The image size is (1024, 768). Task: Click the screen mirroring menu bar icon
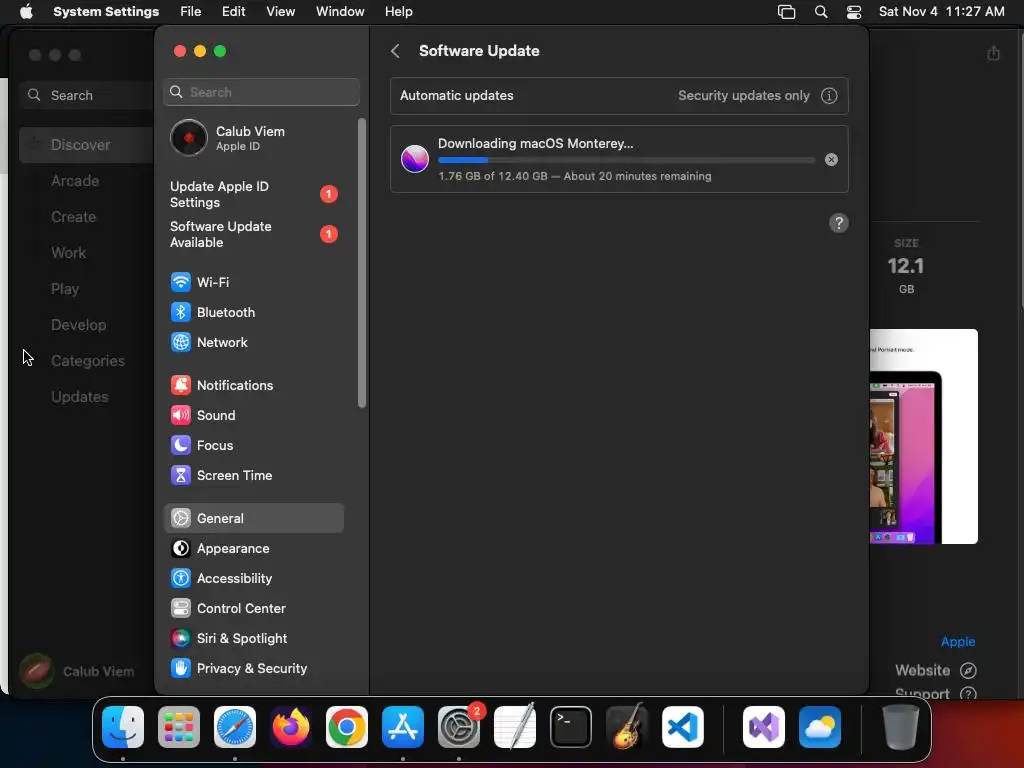click(786, 12)
